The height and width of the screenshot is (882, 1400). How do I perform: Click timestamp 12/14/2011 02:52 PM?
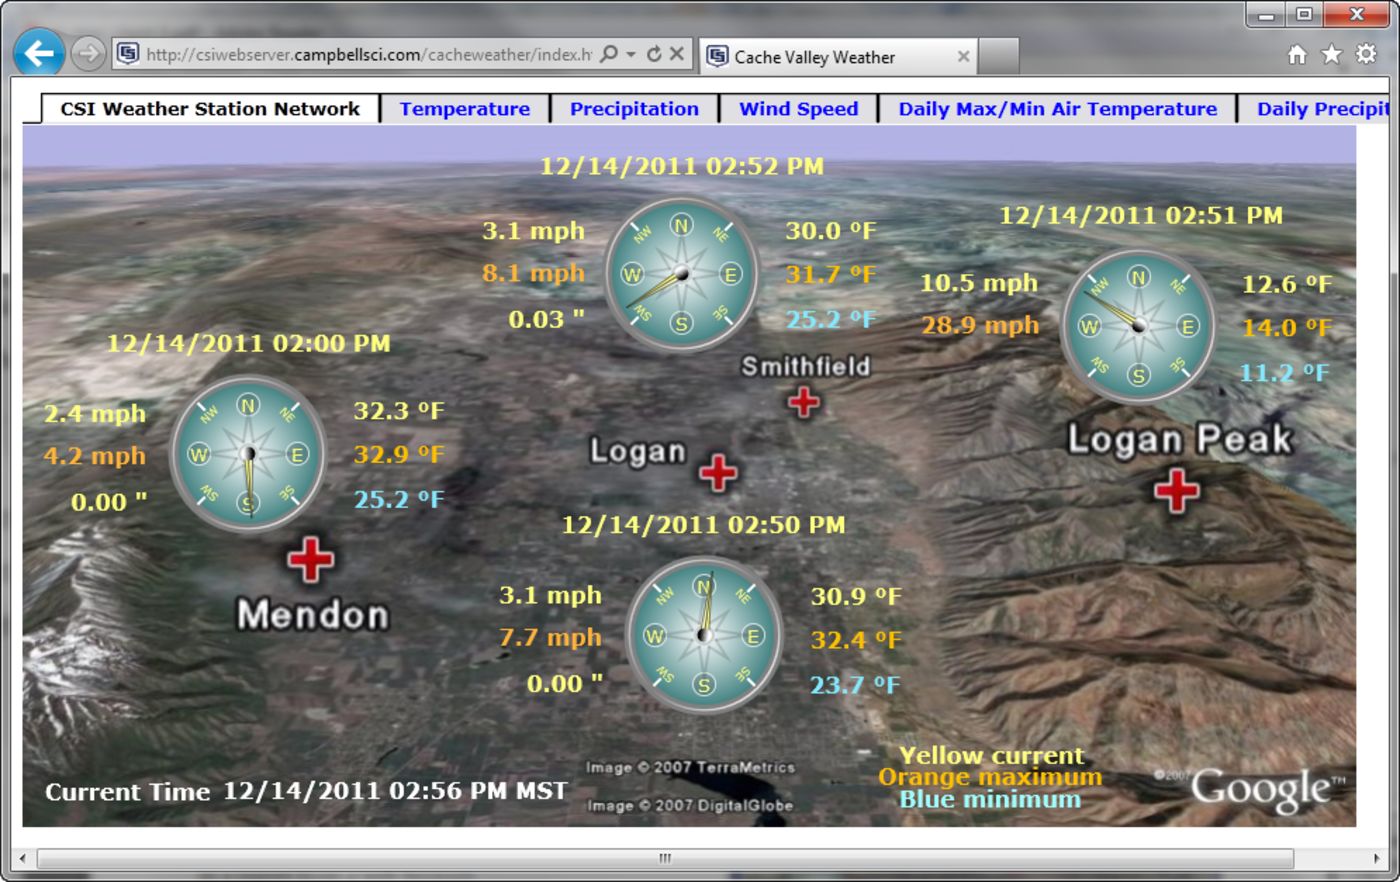pyautogui.click(x=682, y=166)
